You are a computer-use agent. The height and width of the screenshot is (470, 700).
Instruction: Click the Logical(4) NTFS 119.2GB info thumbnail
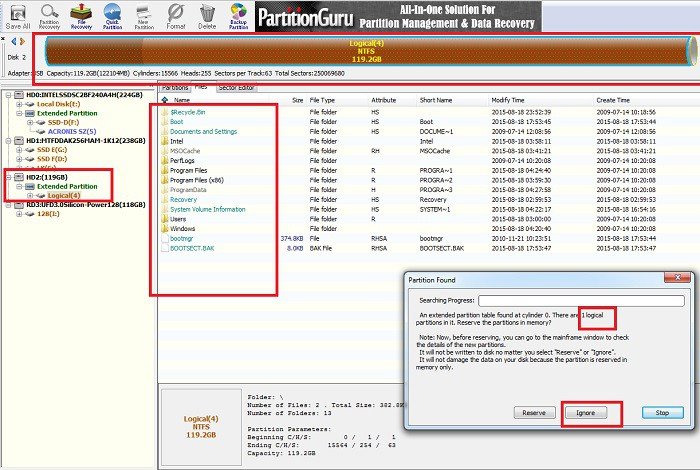point(201,427)
